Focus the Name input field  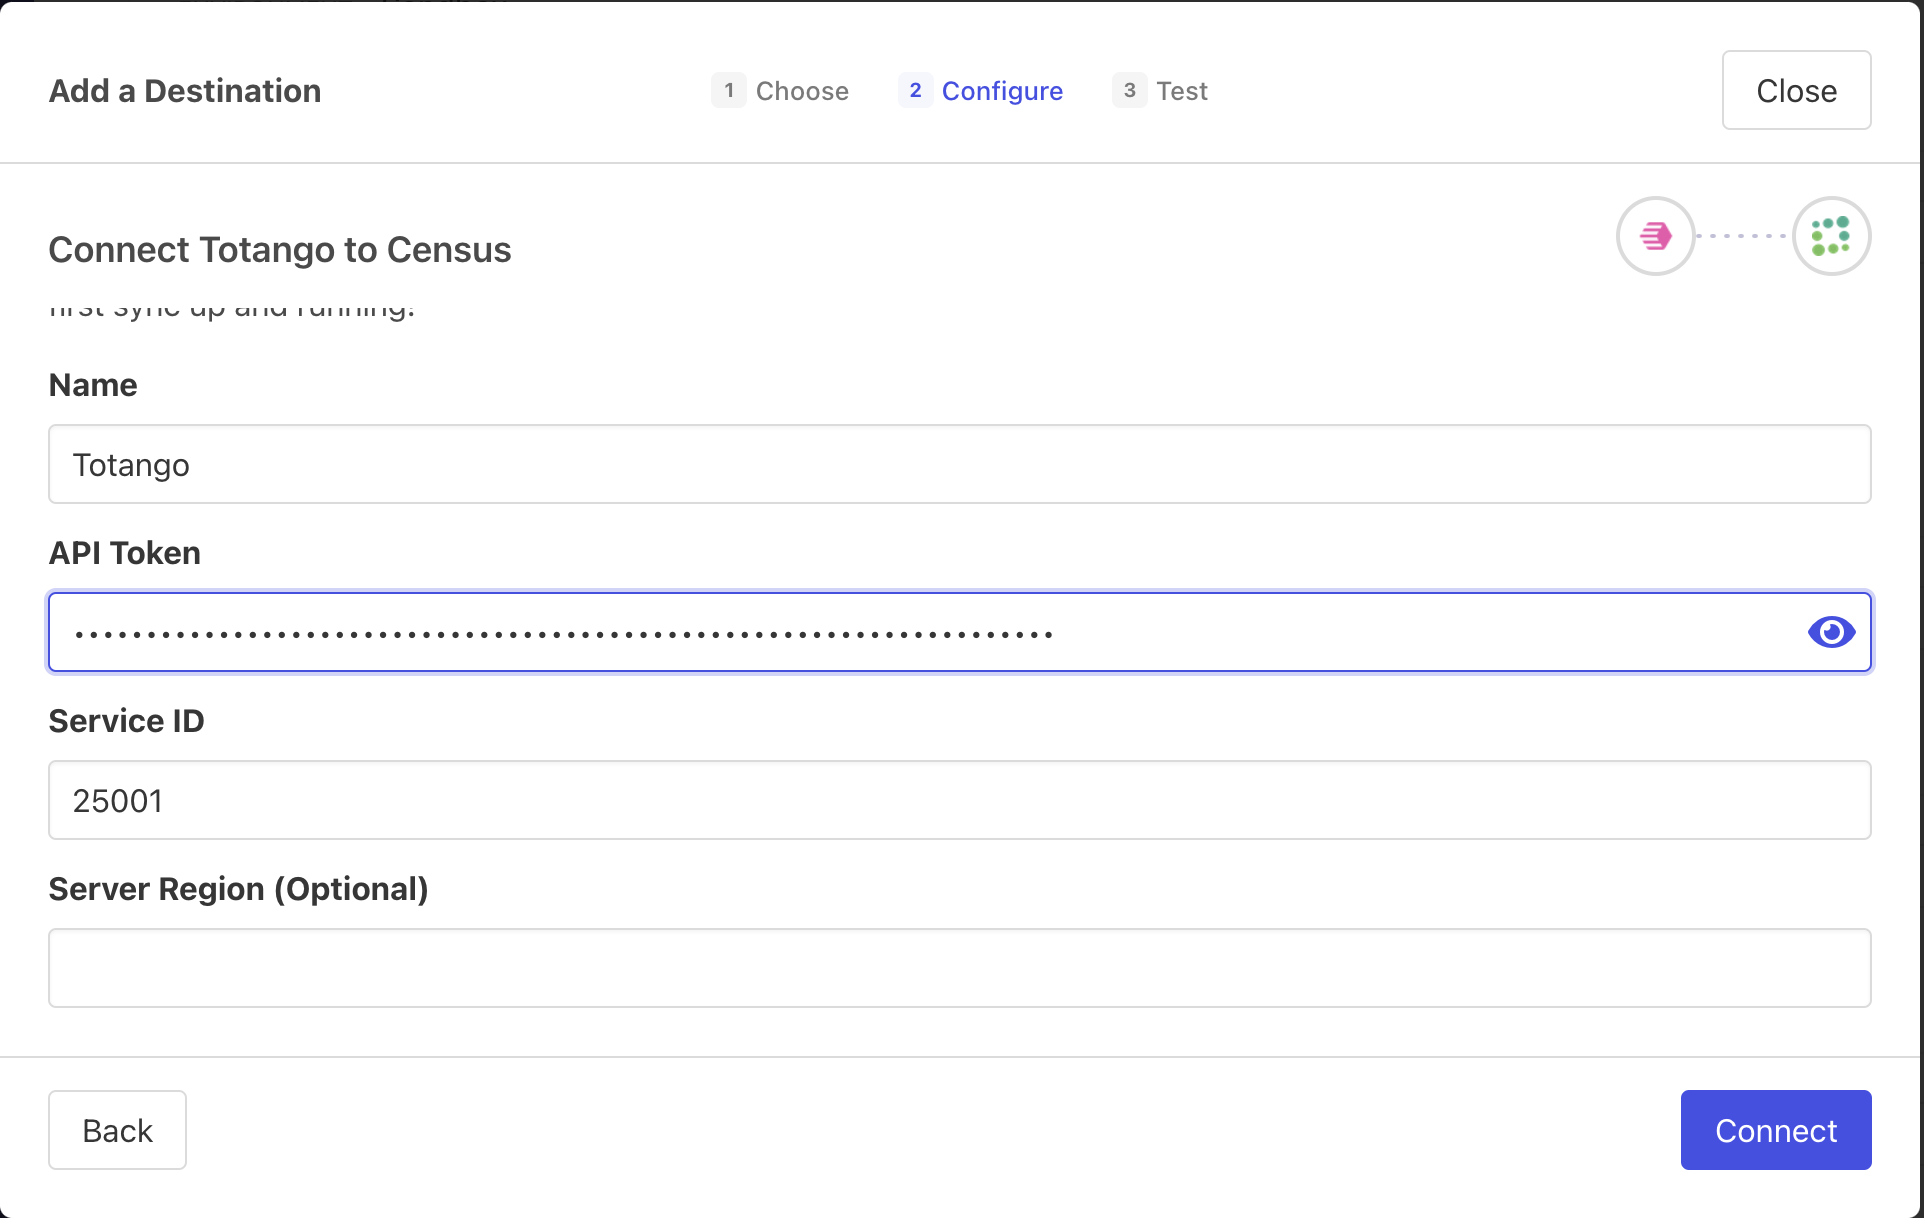[960, 465]
